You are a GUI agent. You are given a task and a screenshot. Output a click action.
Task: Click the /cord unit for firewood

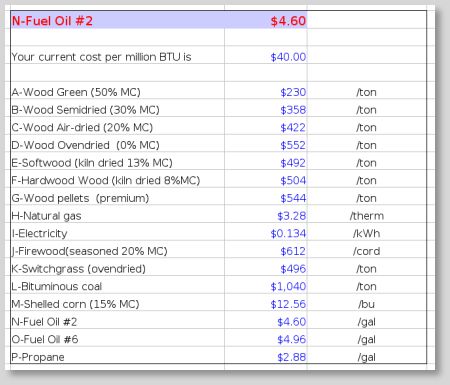click(x=367, y=251)
